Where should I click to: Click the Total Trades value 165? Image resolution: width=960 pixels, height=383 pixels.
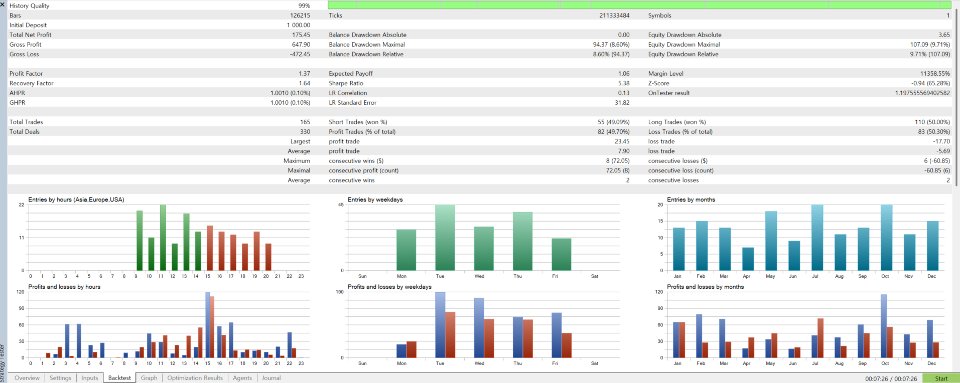[x=306, y=122]
